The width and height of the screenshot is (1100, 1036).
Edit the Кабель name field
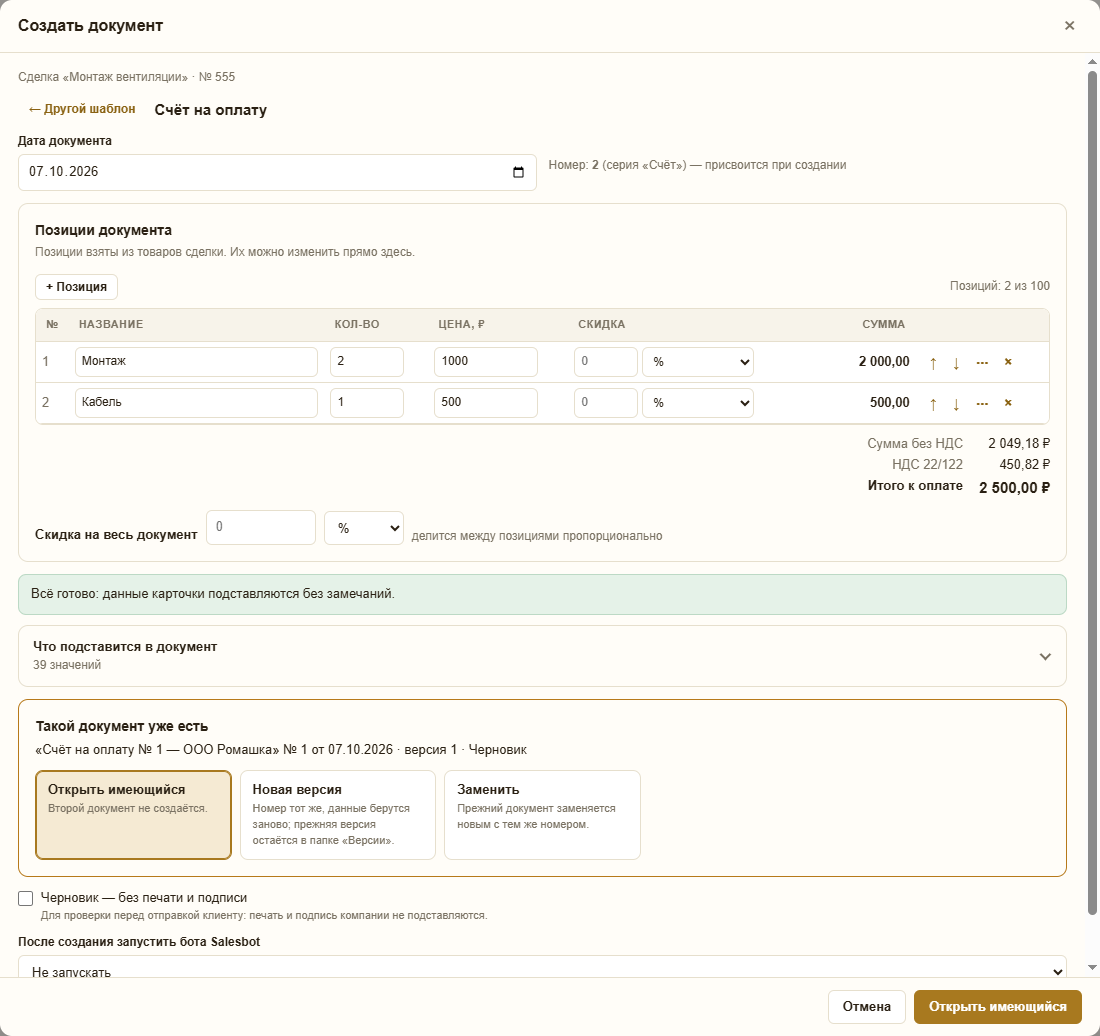[x=196, y=403]
